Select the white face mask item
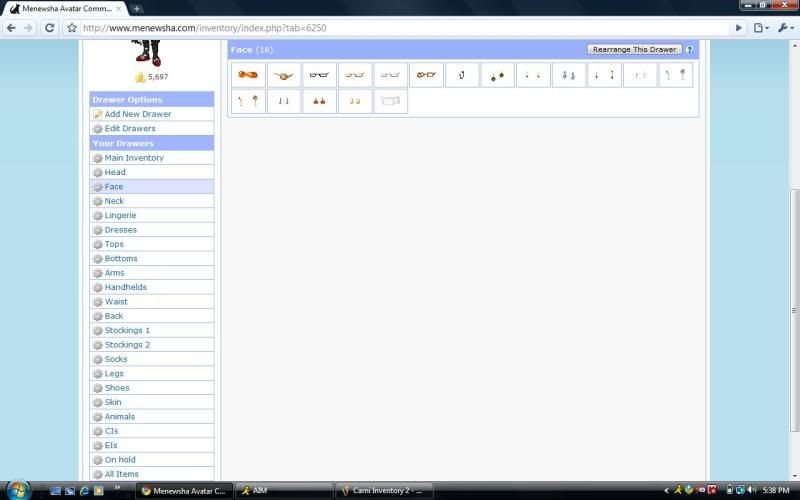Screen dimensions: 800x500 (390, 101)
